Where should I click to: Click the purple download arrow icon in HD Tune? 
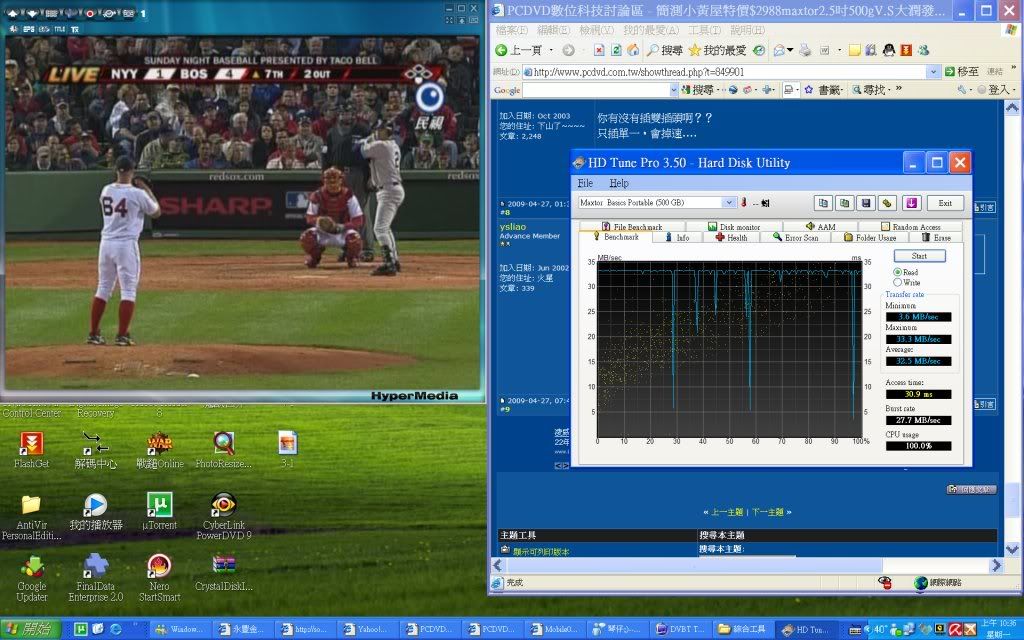(x=912, y=203)
